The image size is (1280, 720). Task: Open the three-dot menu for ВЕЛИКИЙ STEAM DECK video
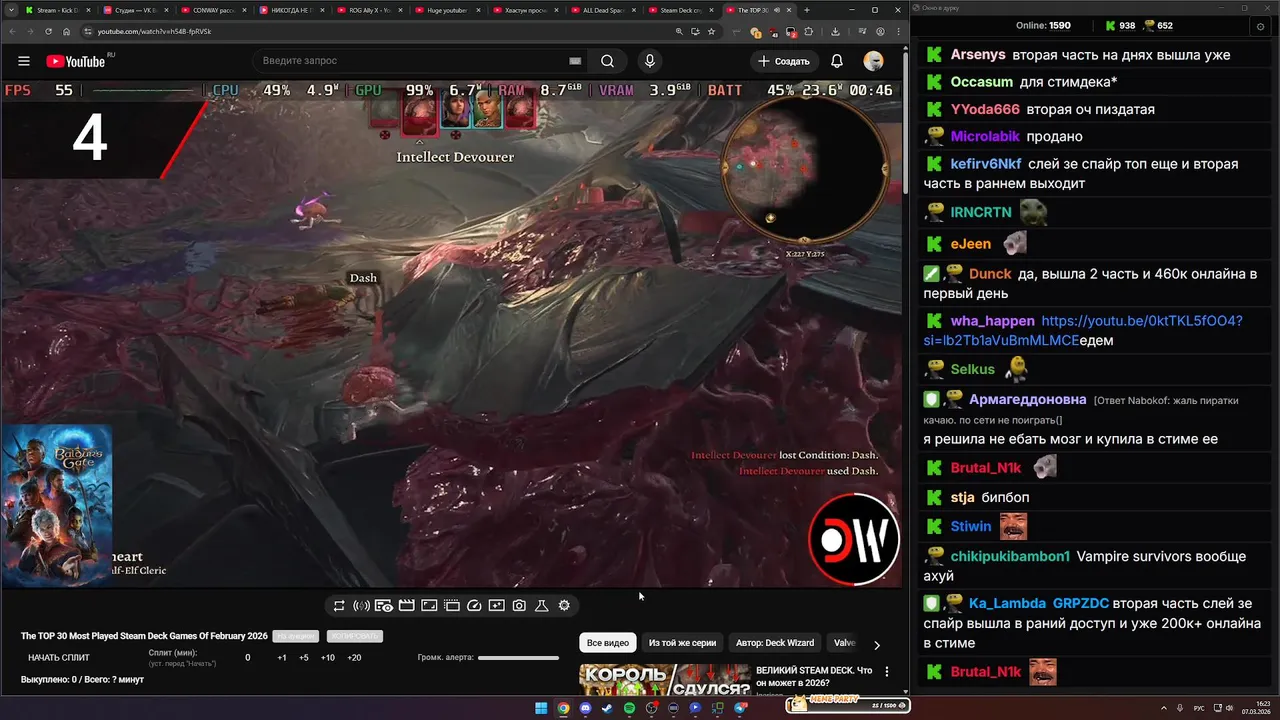[886, 672]
